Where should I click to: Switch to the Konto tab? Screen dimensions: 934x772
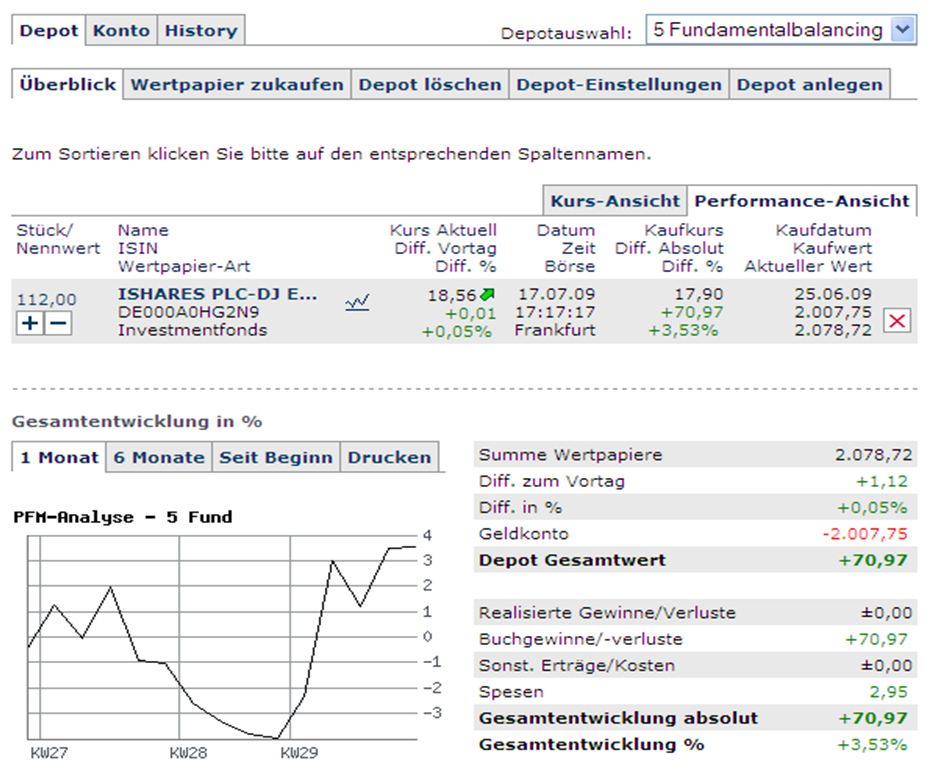[122, 30]
